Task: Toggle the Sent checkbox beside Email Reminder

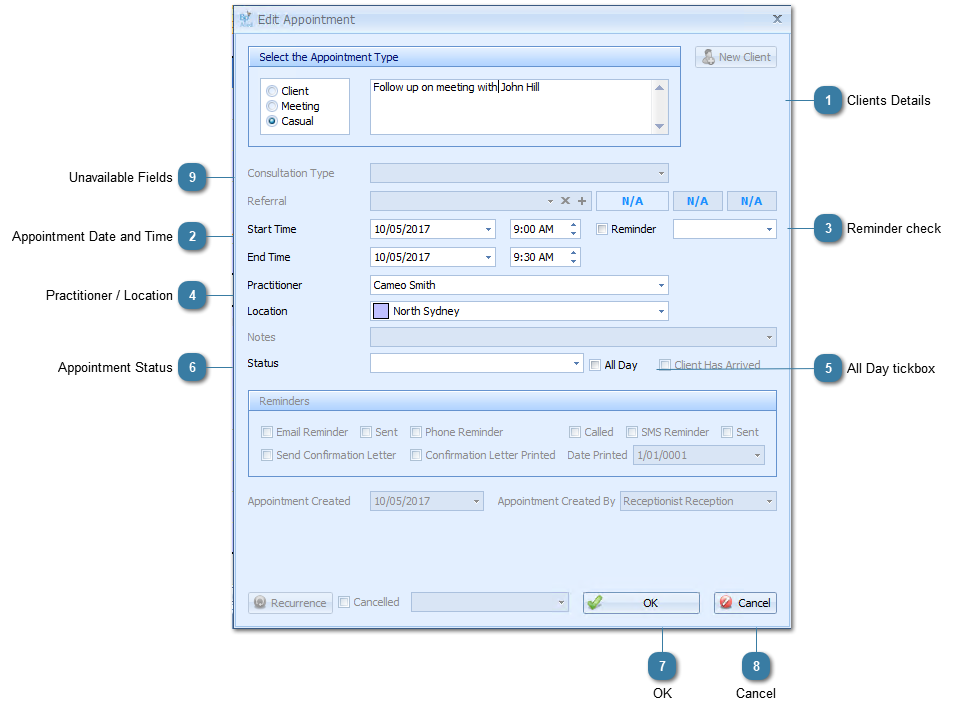Action: (x=366, y=432)
